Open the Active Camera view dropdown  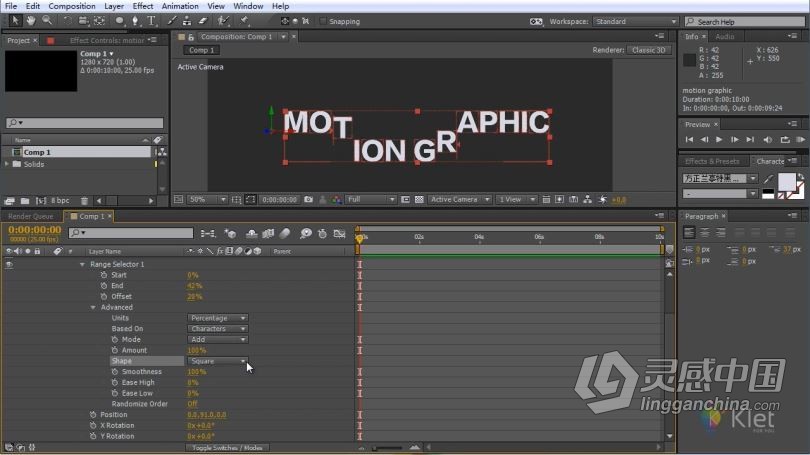click(x=459, y=199)
